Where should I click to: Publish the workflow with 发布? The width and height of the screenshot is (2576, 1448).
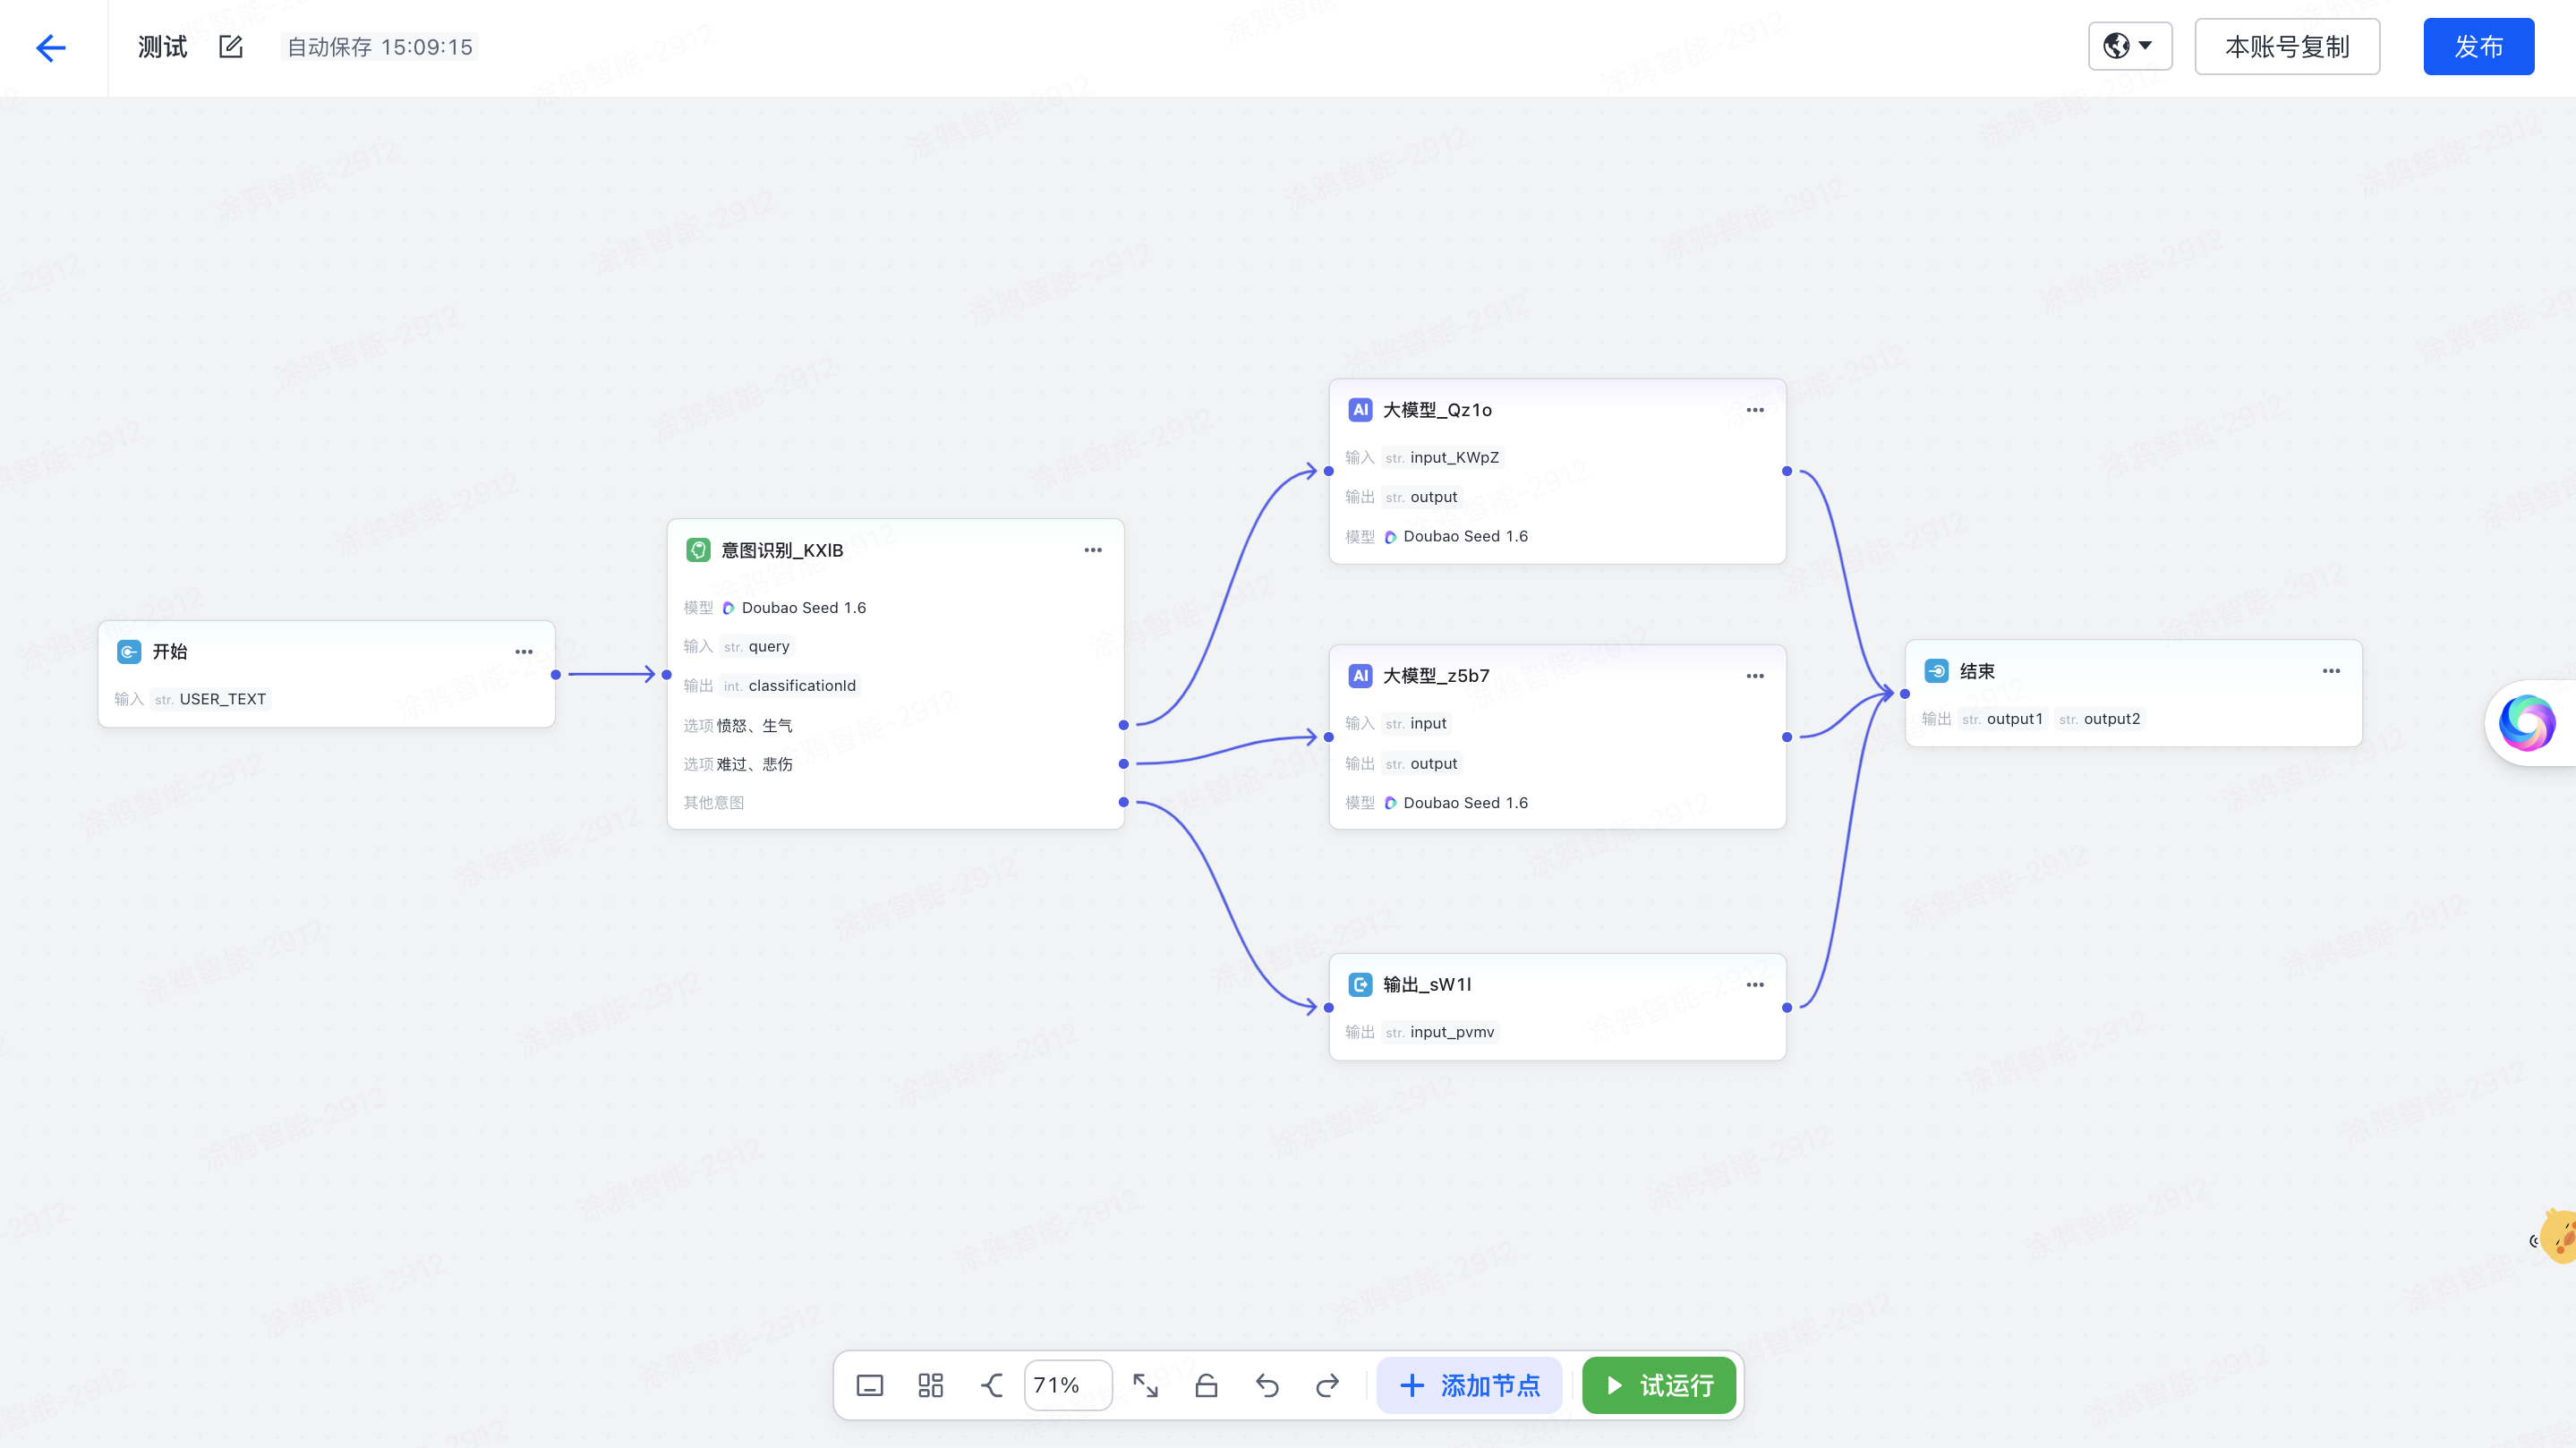[x=2478, y=46]
